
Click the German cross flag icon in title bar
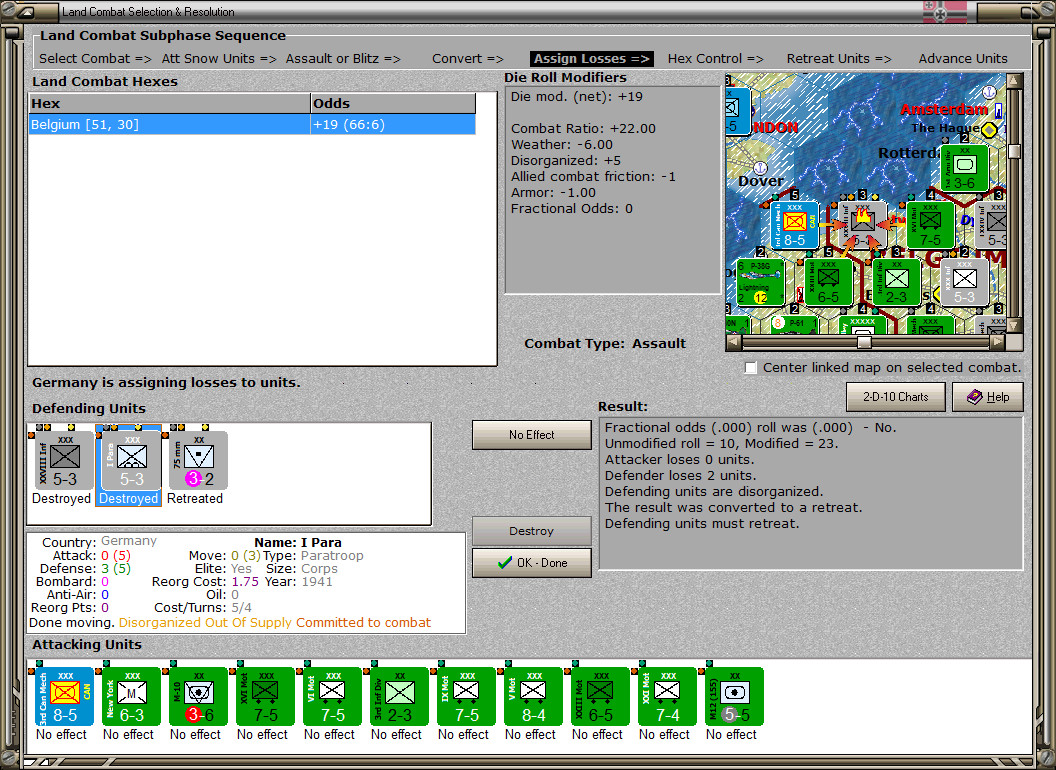point(944,11)
